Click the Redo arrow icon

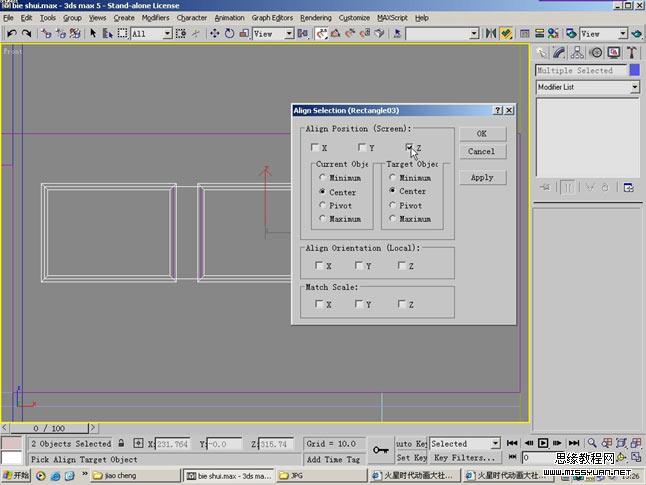tap(27, 33)
